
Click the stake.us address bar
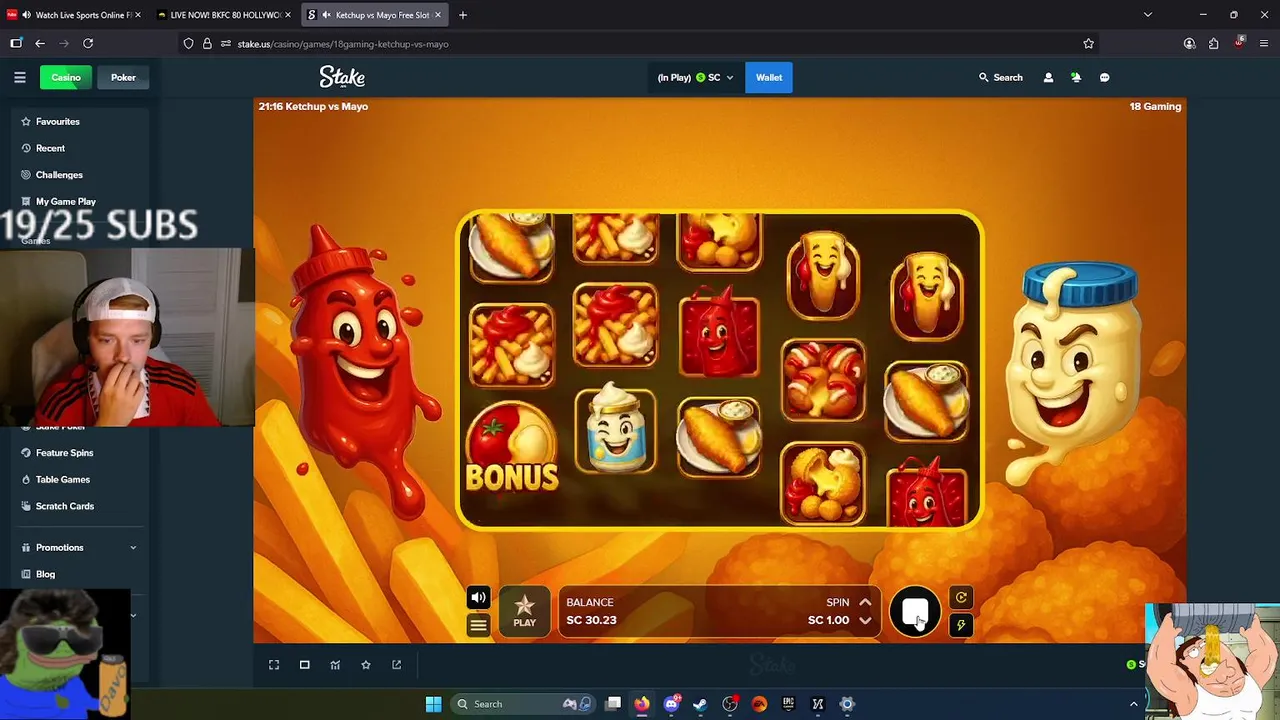tap(640, 44)
